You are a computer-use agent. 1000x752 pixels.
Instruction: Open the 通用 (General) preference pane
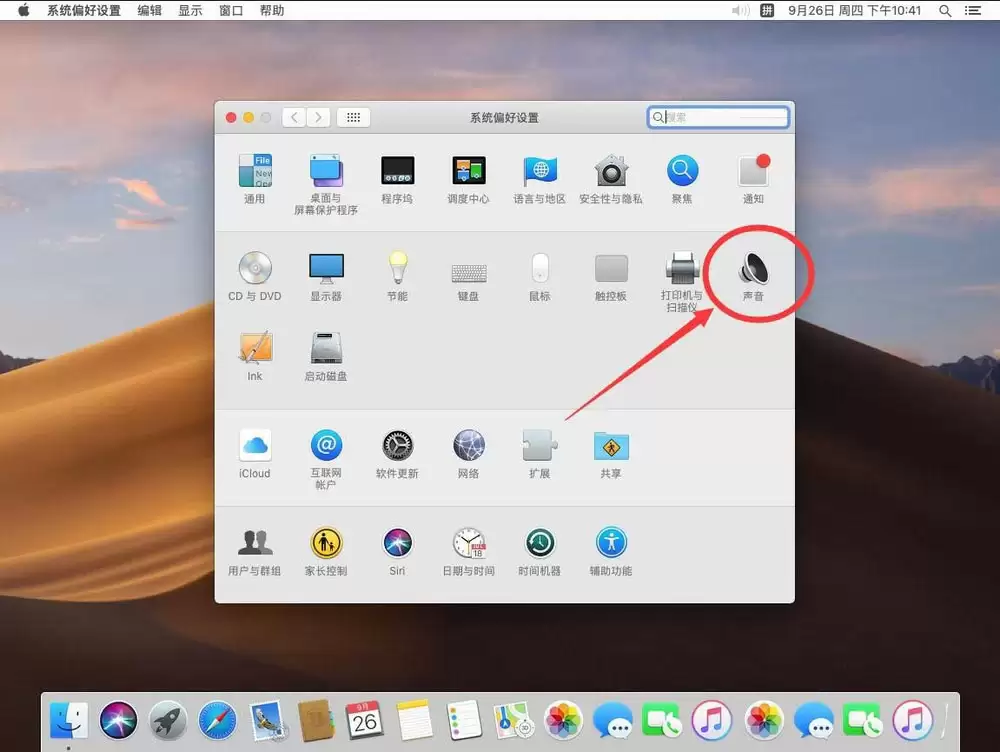click(254, 178)
